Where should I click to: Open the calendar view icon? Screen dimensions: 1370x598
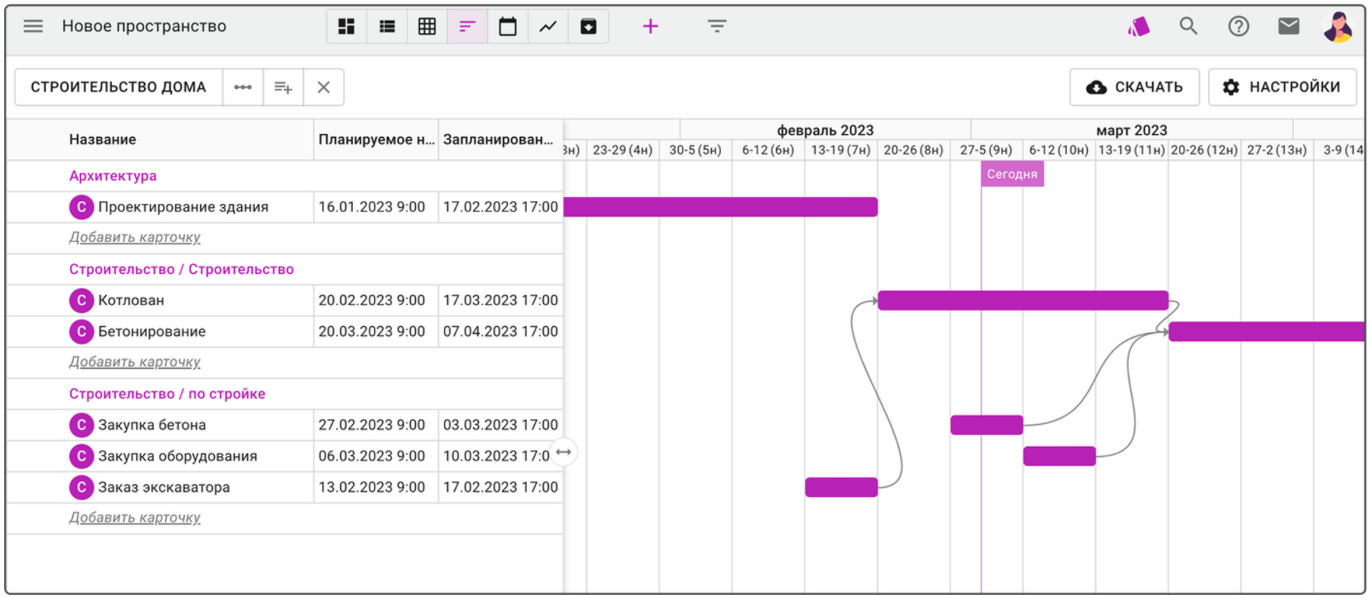point(508,27)
